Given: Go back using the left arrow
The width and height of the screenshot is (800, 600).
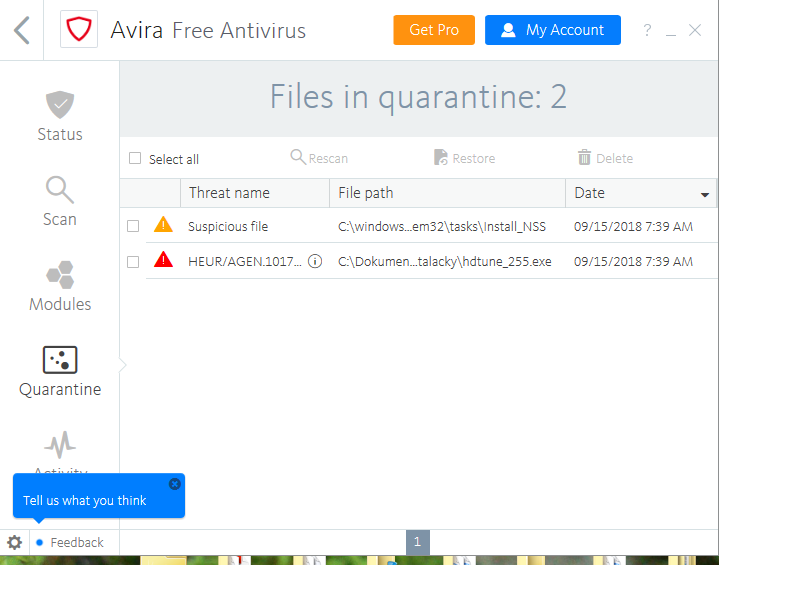Looking at the screenshot, I should 21,30.
